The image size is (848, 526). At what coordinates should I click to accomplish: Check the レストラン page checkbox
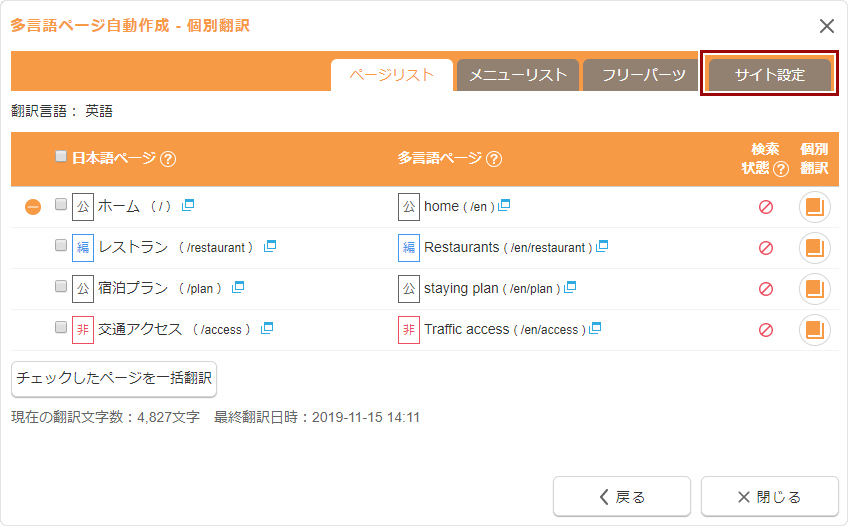pos(61,245)
